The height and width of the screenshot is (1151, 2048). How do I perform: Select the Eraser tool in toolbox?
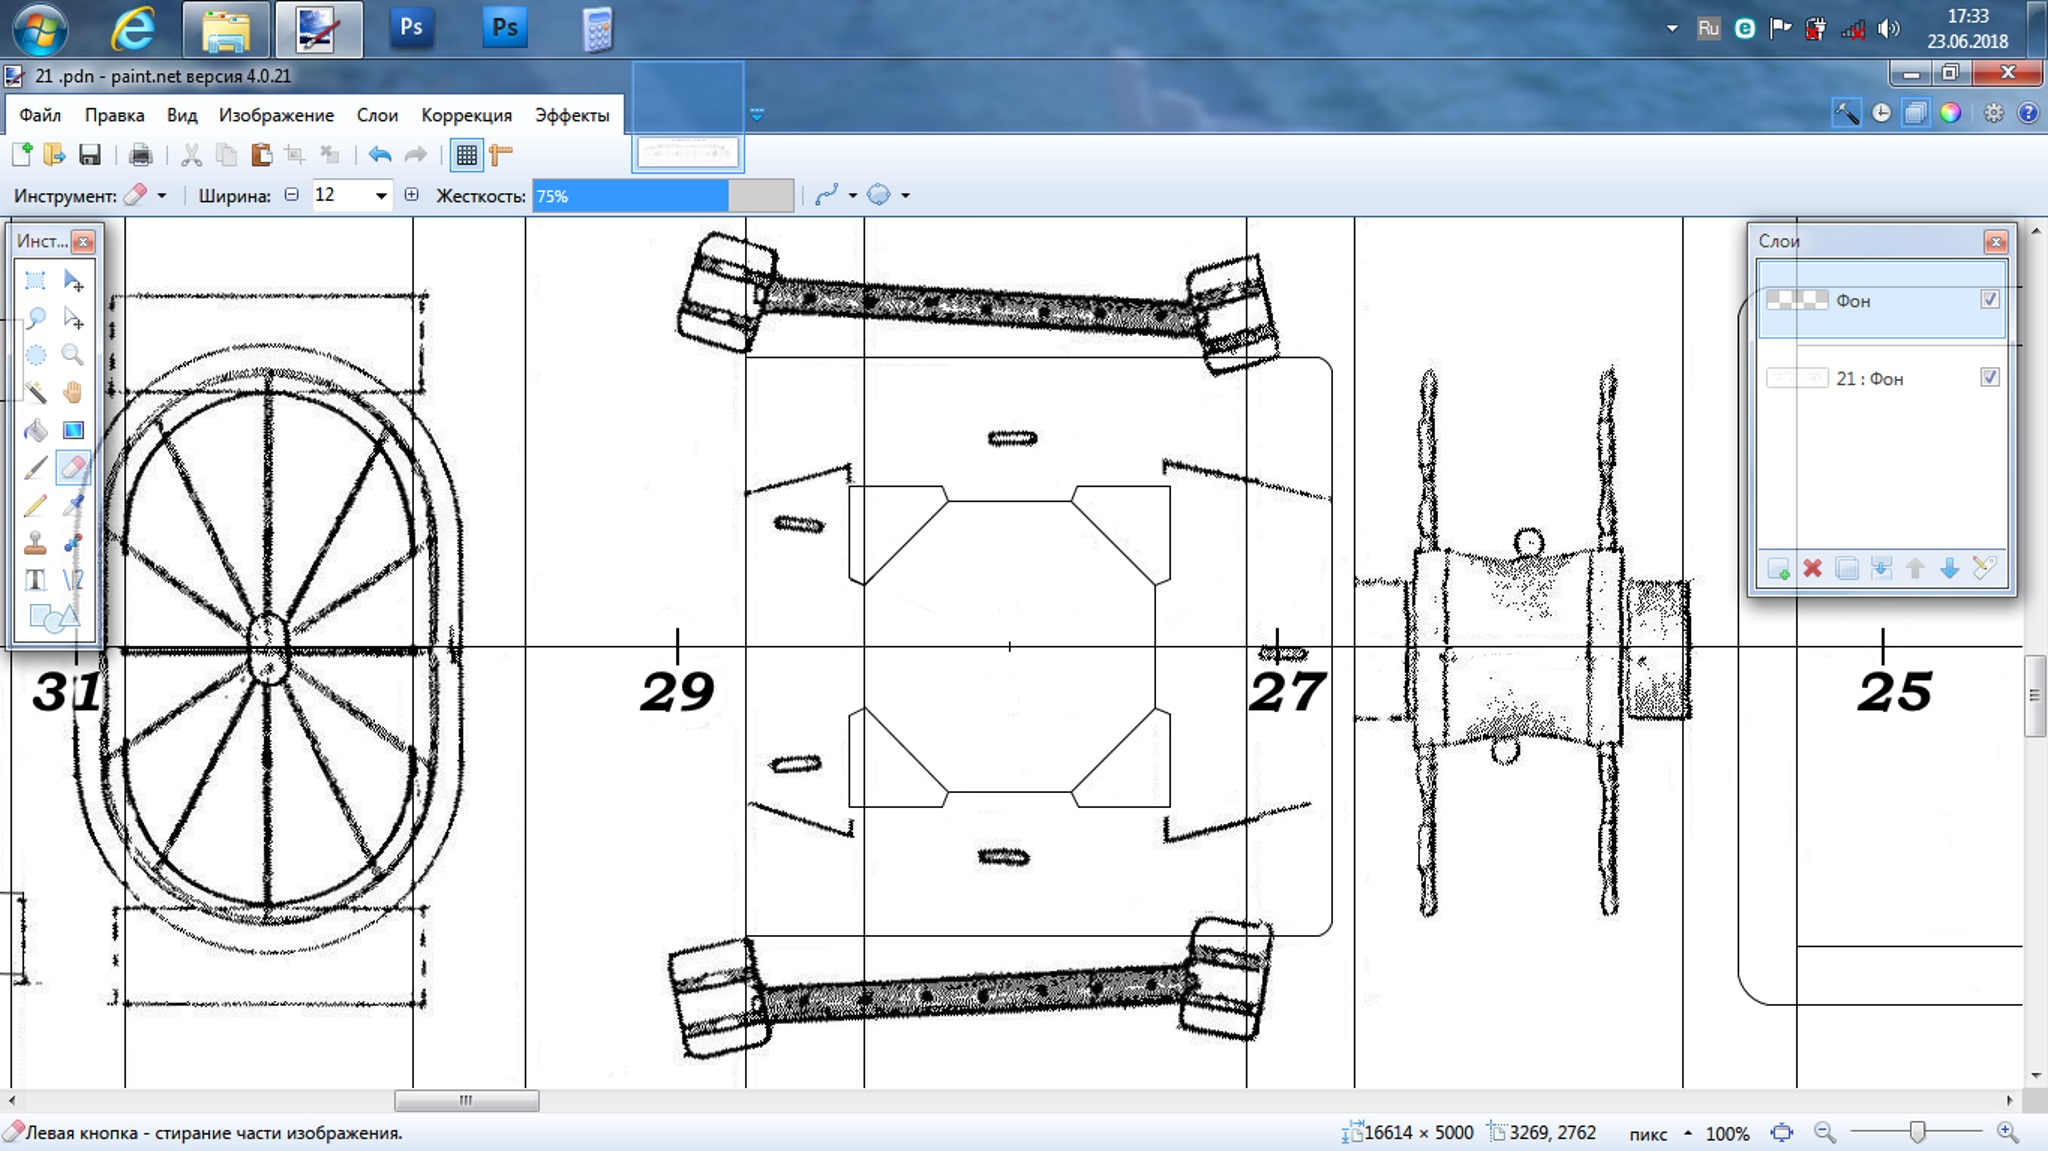coord(73,467)
